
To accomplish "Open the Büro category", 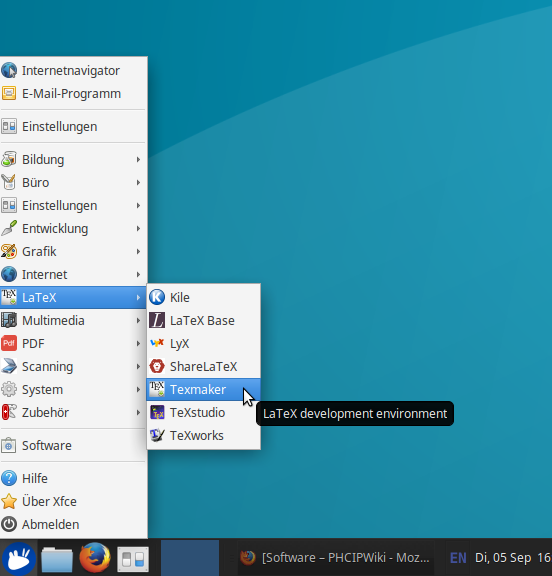I will click(73, 182).
